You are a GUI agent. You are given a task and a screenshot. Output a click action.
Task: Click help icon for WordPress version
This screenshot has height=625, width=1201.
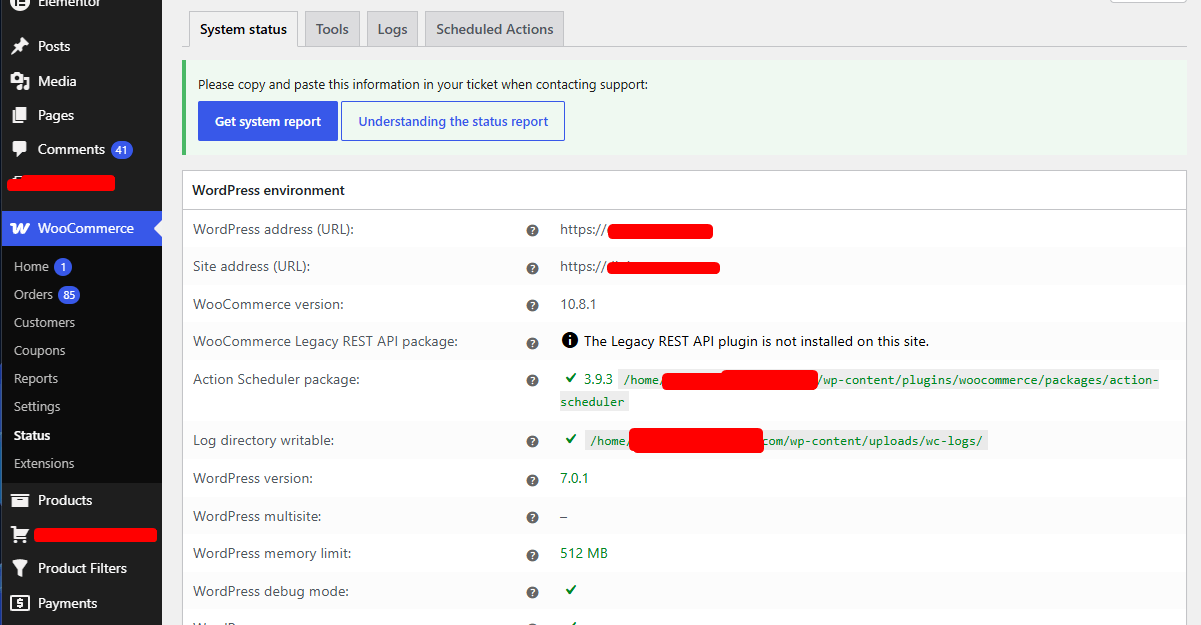tap(532, 480)
